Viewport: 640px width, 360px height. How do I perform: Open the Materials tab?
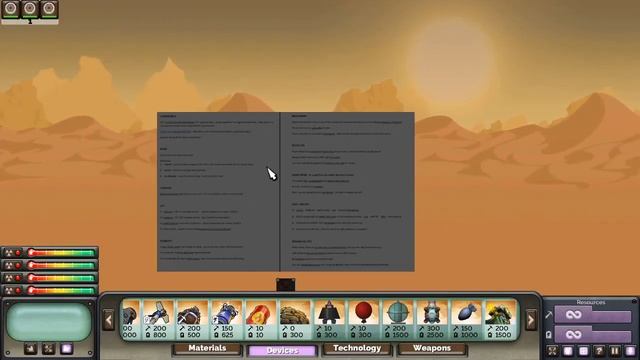(207, 349)
